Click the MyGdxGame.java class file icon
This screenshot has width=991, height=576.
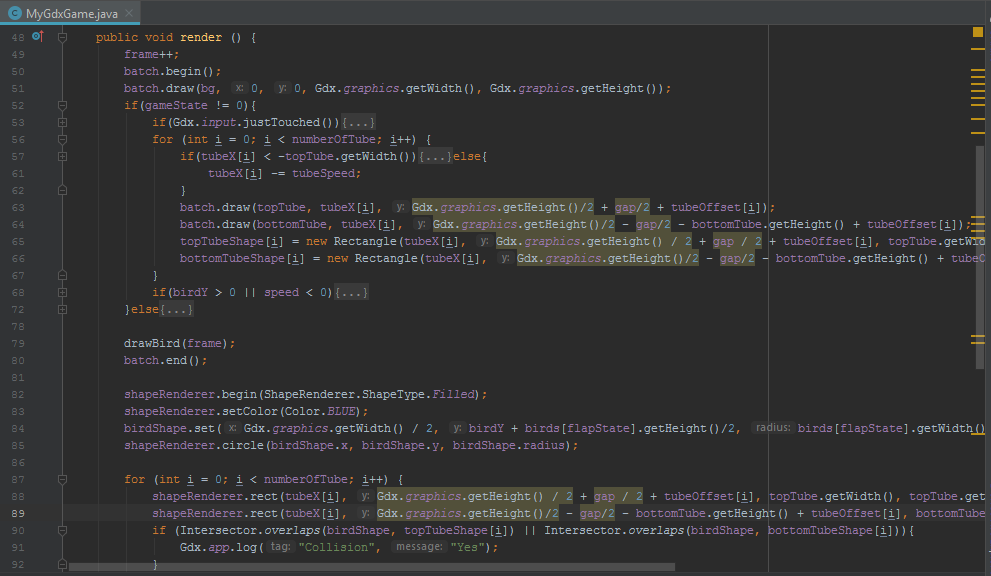(15, 13)
